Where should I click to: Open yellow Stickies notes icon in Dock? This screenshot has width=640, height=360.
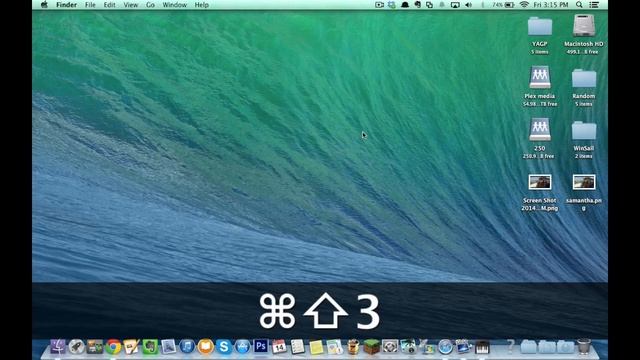(x=316, y=347)
